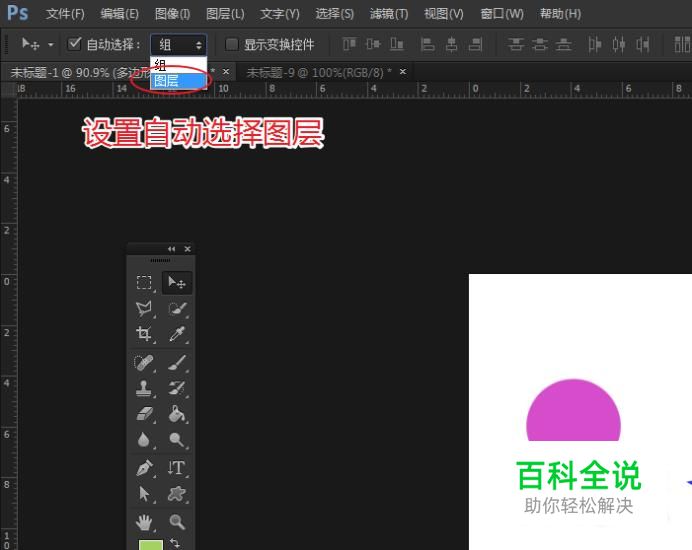Image resolution: width=692 pixels, height=550 pixels.
Task: Select the History Brush tool
Action: [177, 388]
